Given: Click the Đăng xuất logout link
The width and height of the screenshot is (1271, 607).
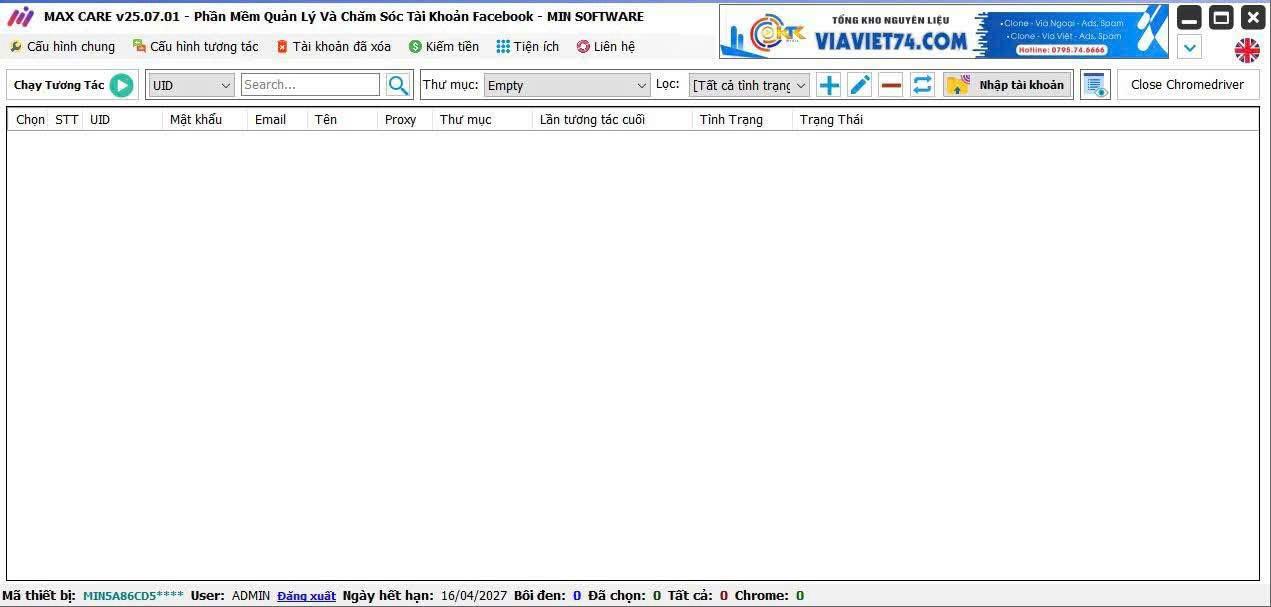Looking at the screenshot, I should 306,596.
